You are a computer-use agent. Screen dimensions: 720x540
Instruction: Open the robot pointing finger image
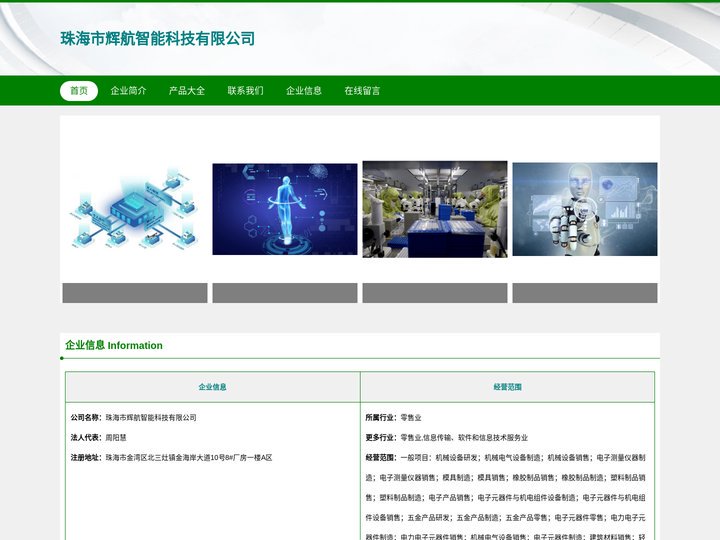click(x=585, y=209)
